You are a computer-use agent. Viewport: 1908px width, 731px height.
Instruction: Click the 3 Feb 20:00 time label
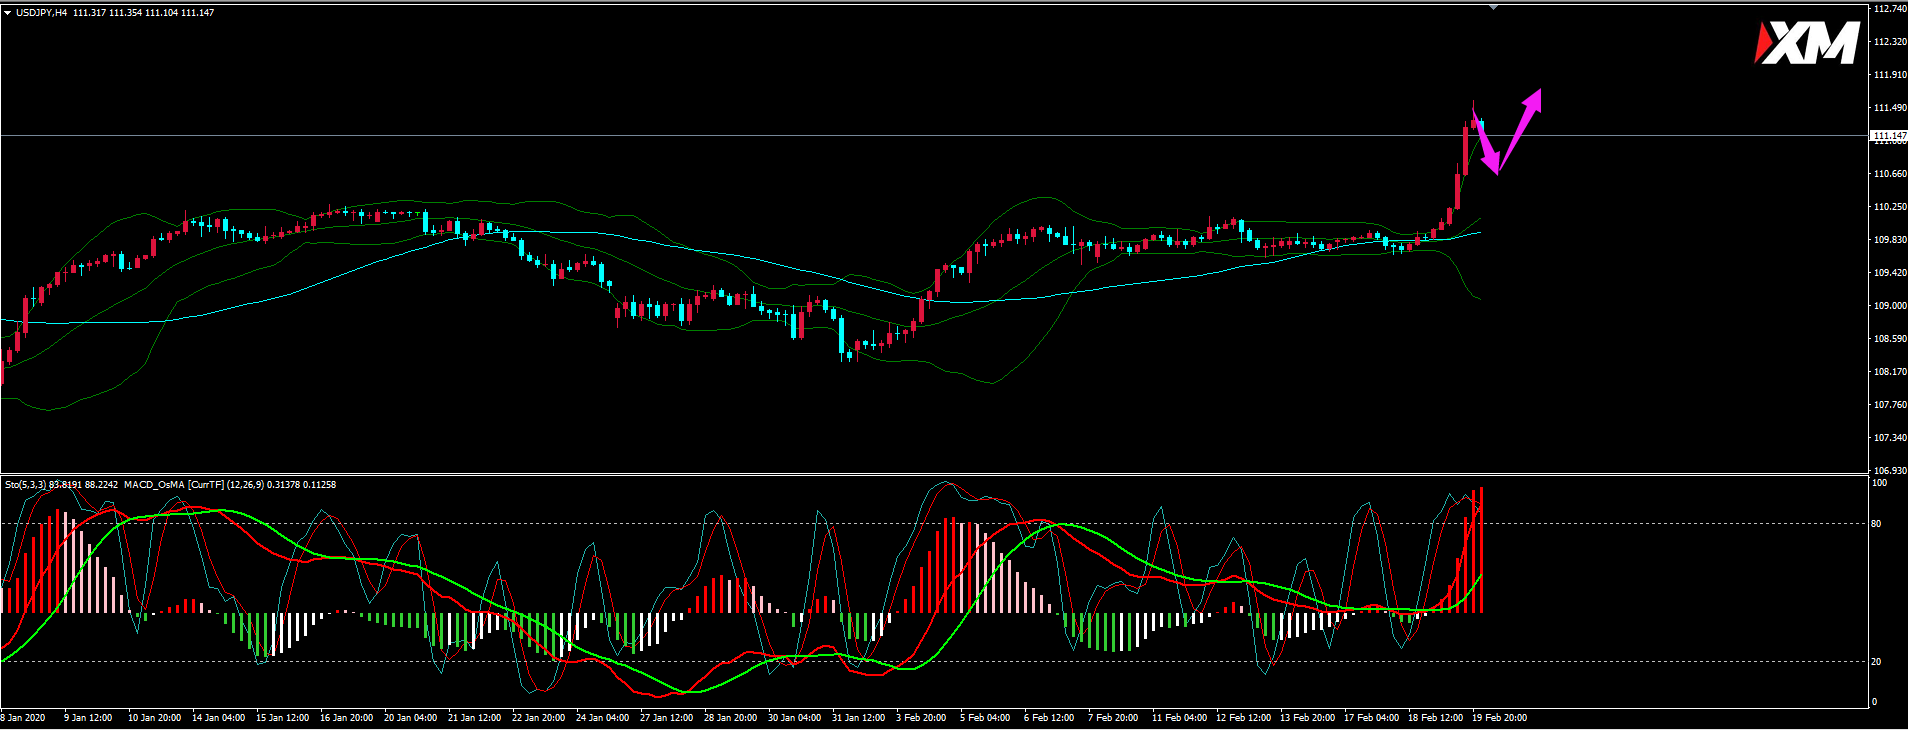(921, 718)
